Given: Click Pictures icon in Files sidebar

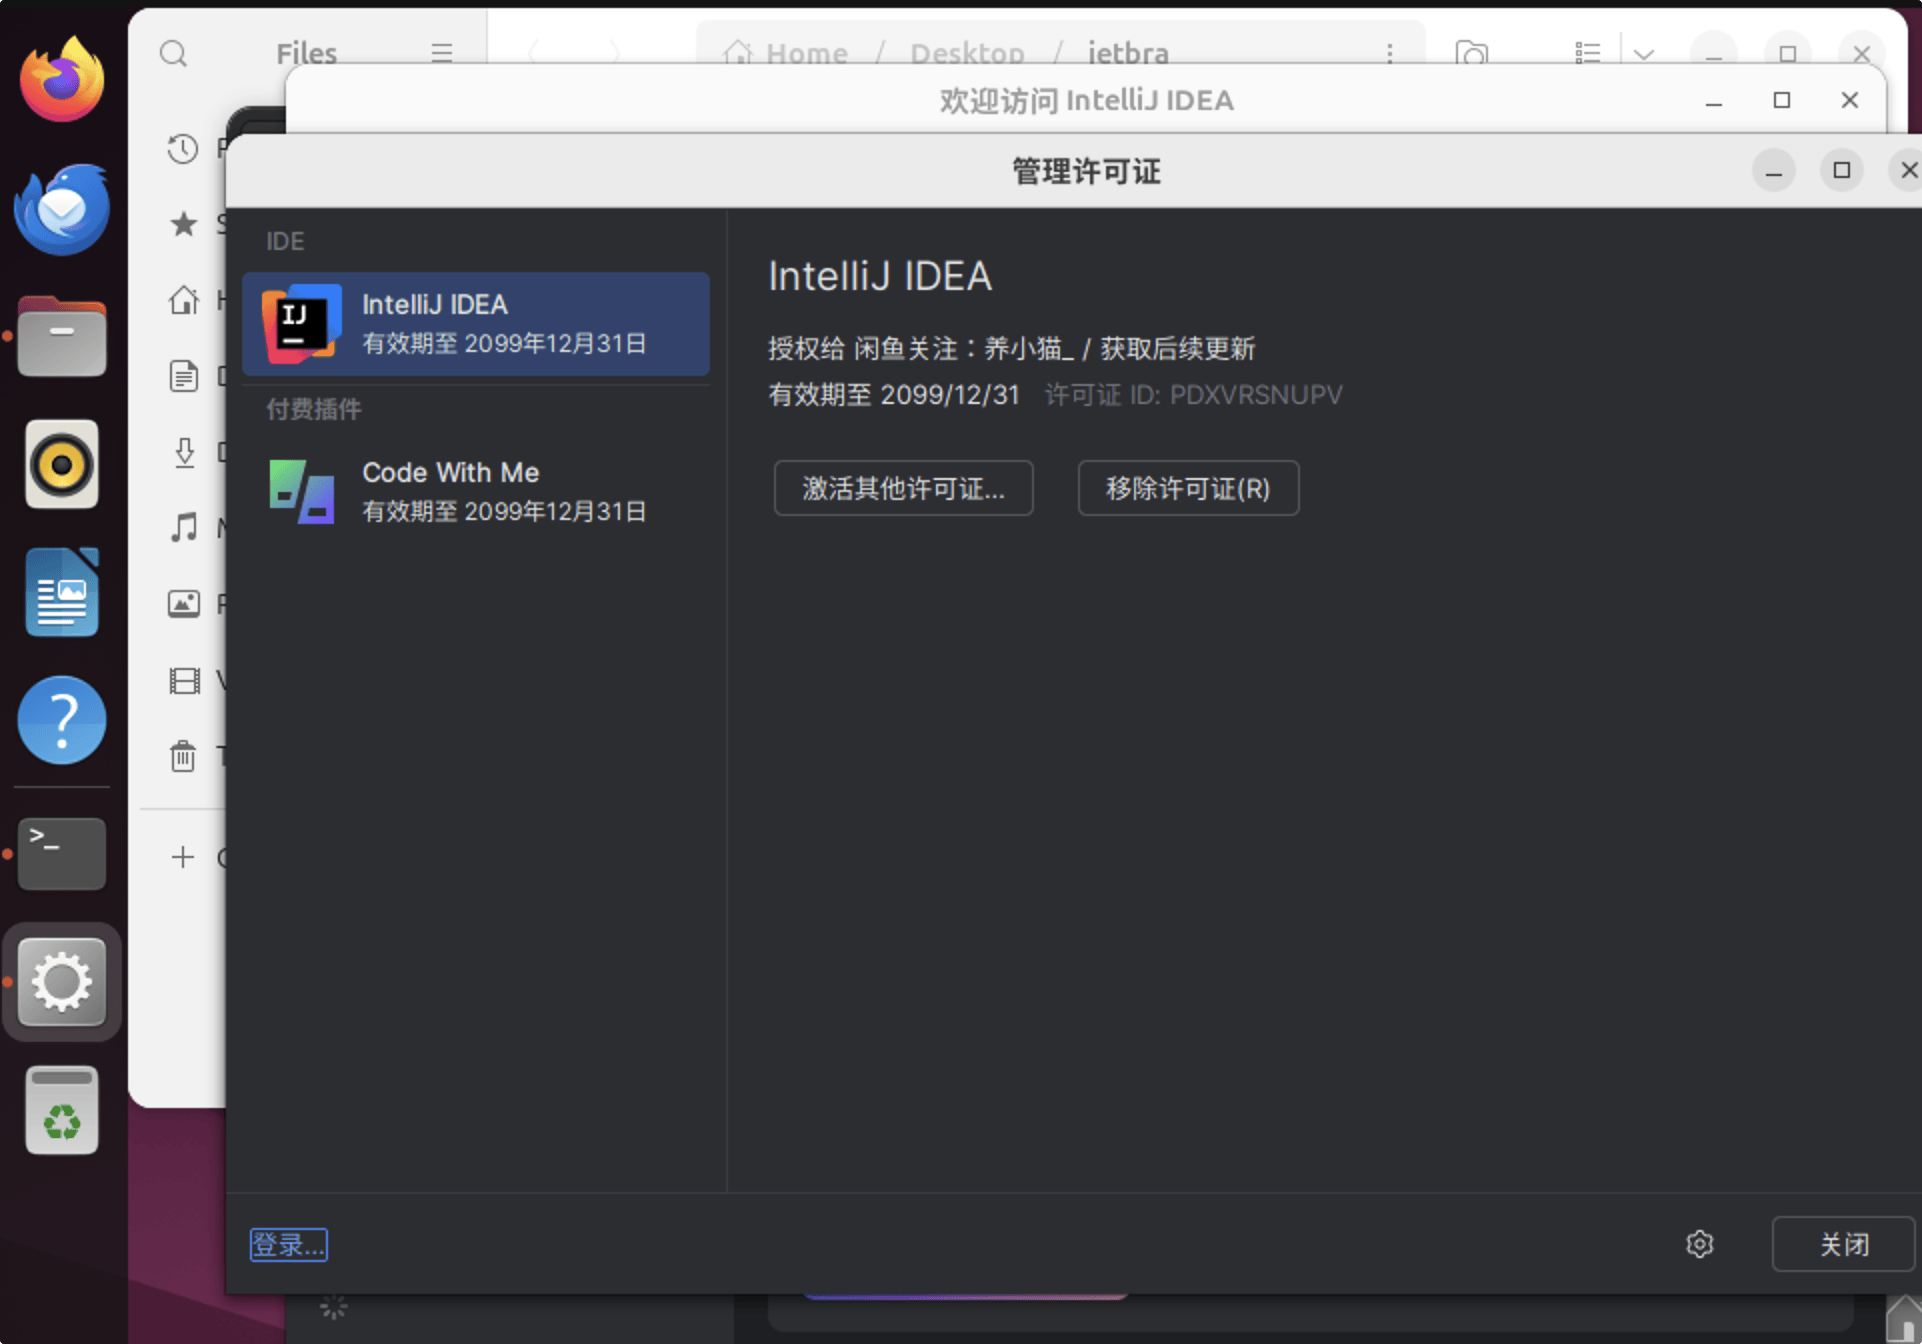Looking at the screenshot, I should [x=183, y=604].
